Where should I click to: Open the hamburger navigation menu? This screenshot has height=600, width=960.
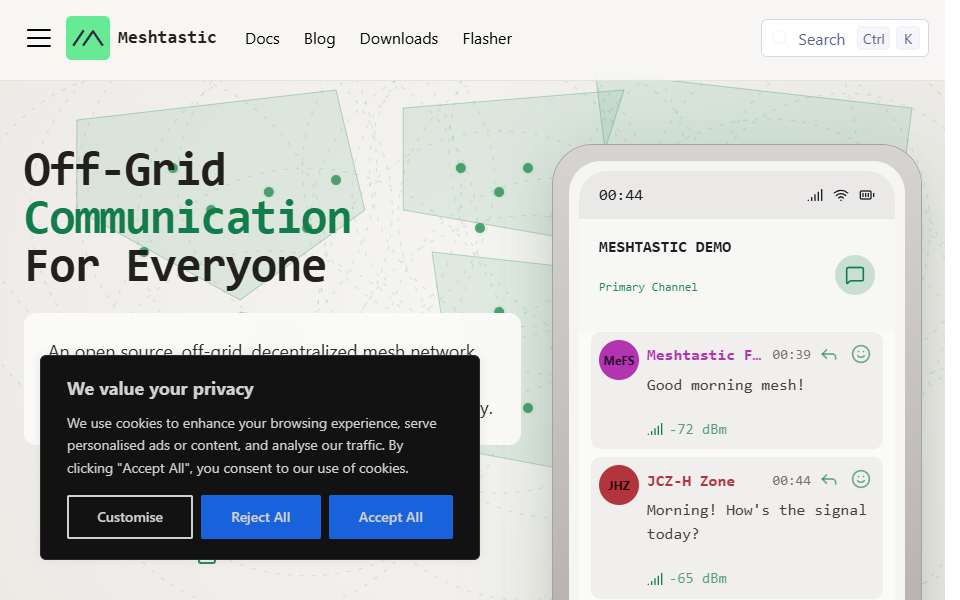tap(39, 38)
